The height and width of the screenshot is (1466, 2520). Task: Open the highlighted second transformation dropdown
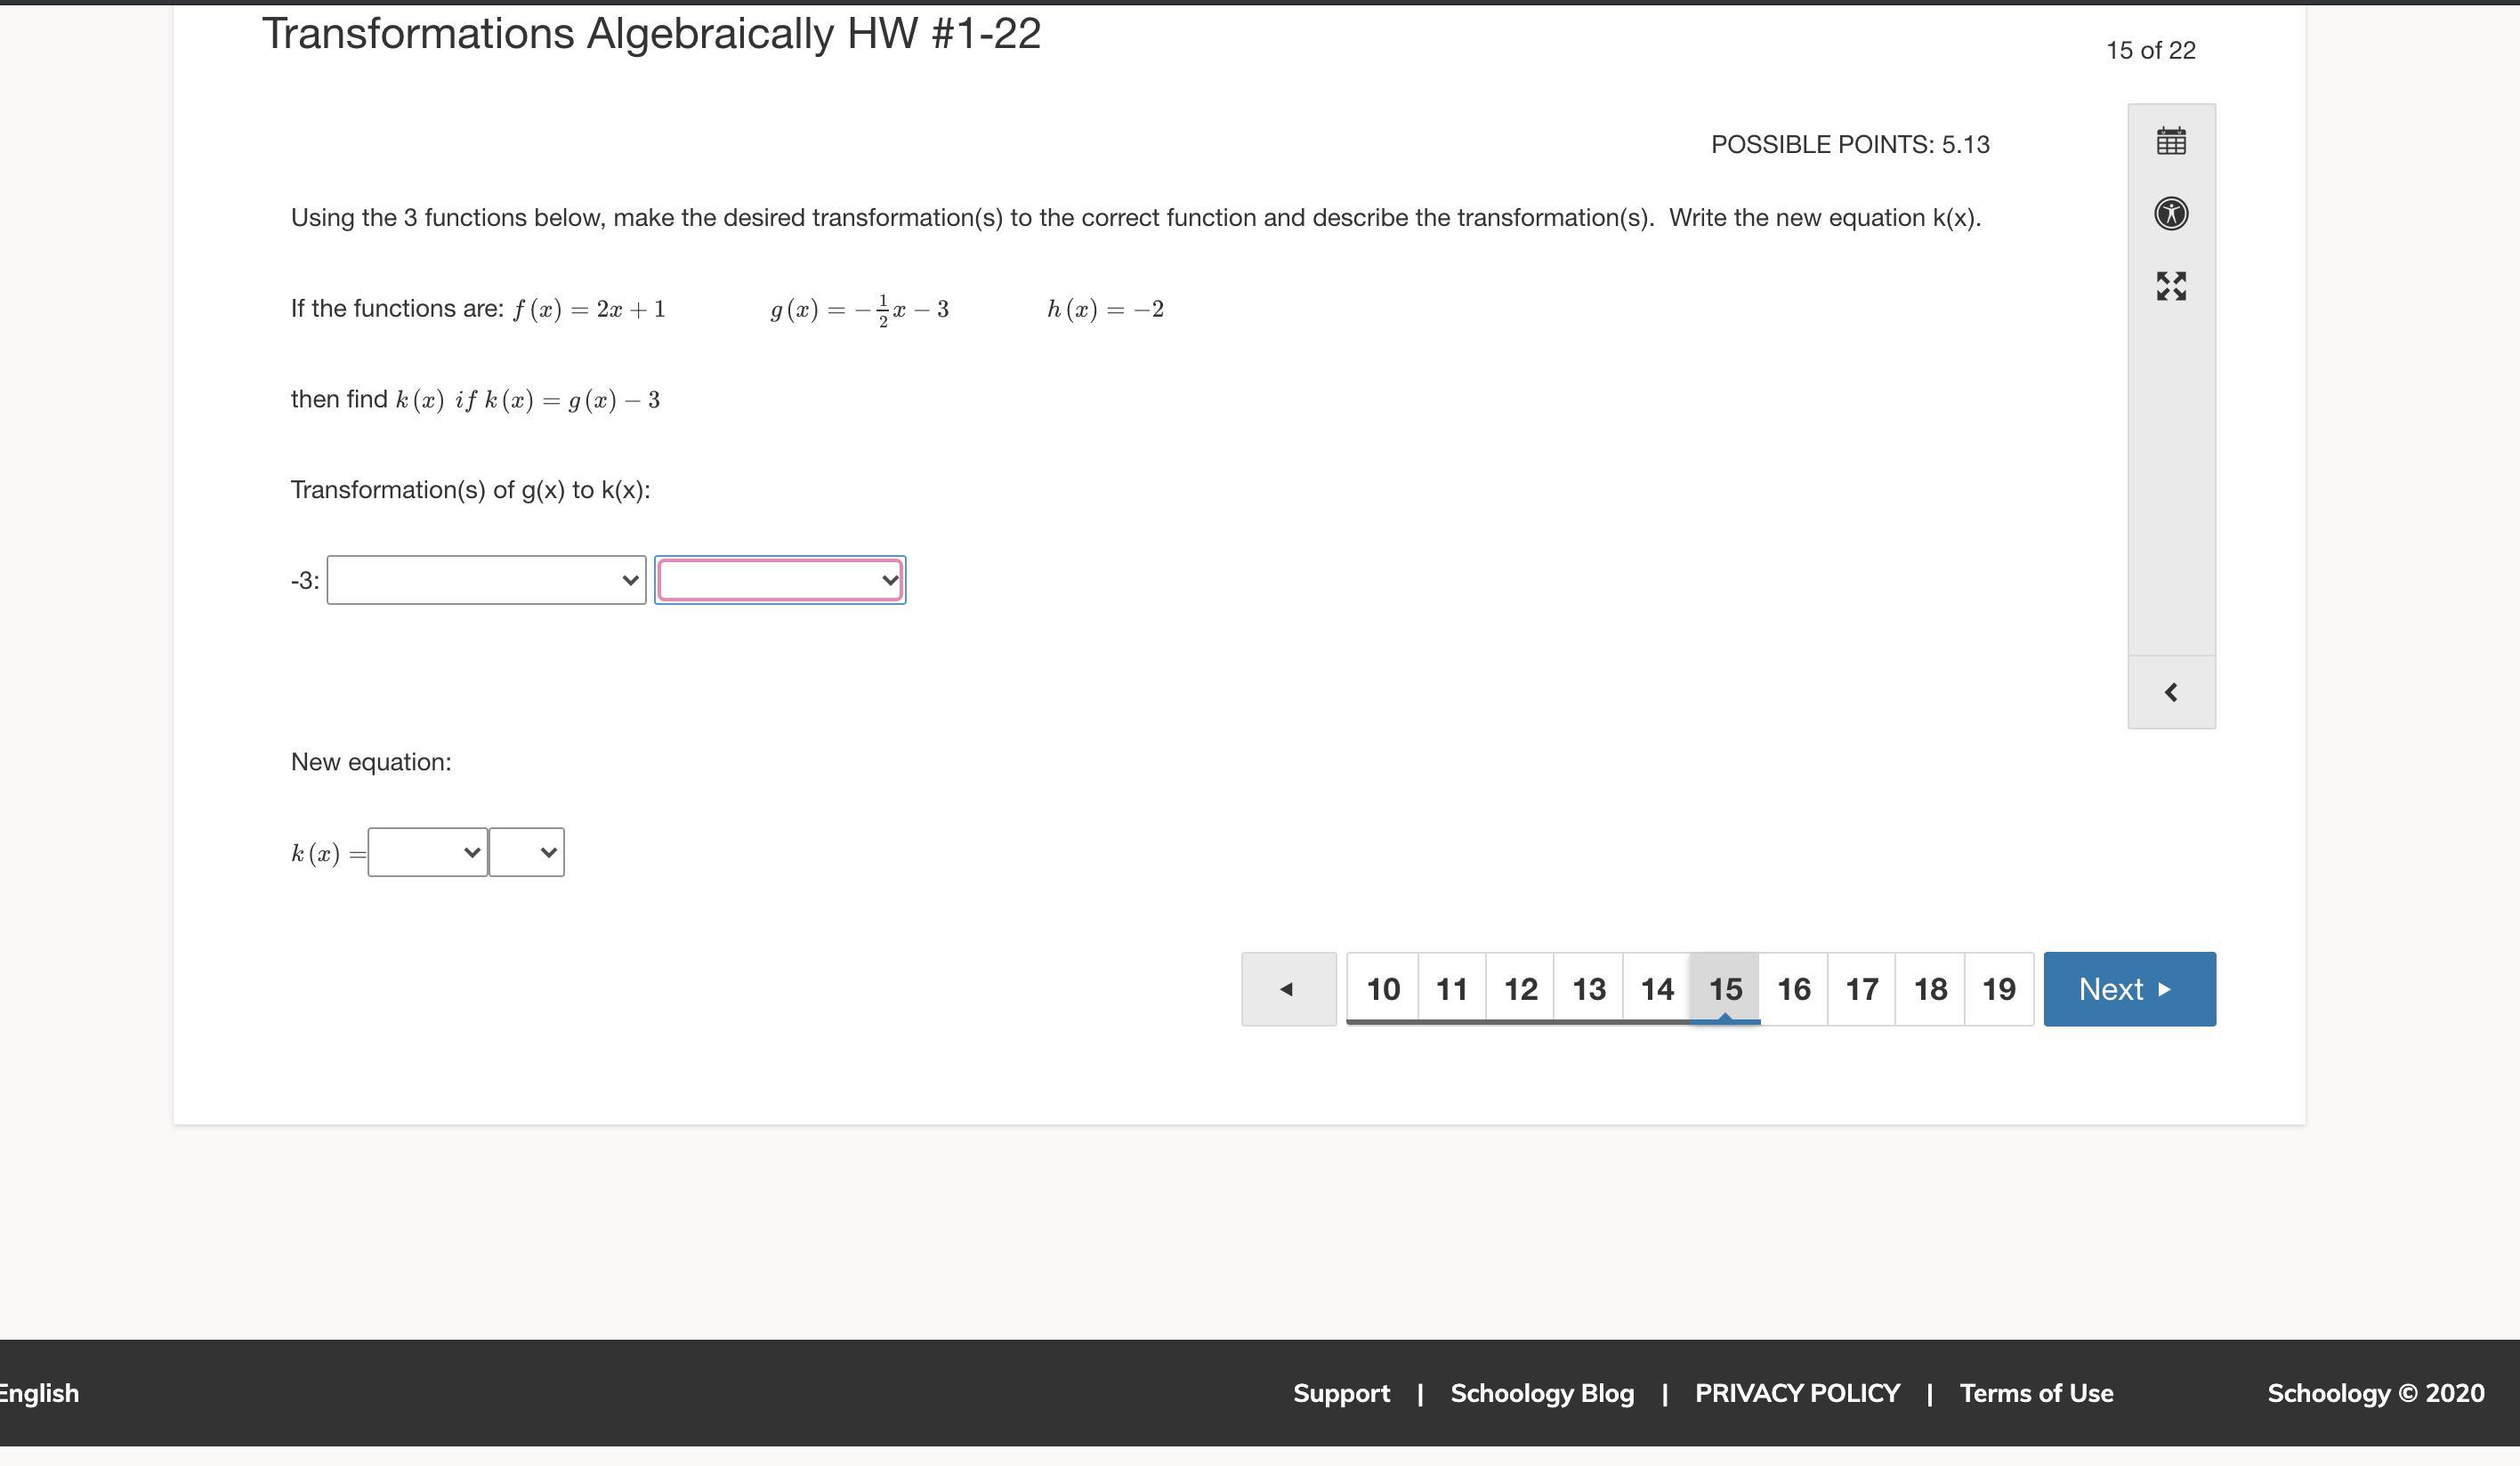[x=780, y=580]
